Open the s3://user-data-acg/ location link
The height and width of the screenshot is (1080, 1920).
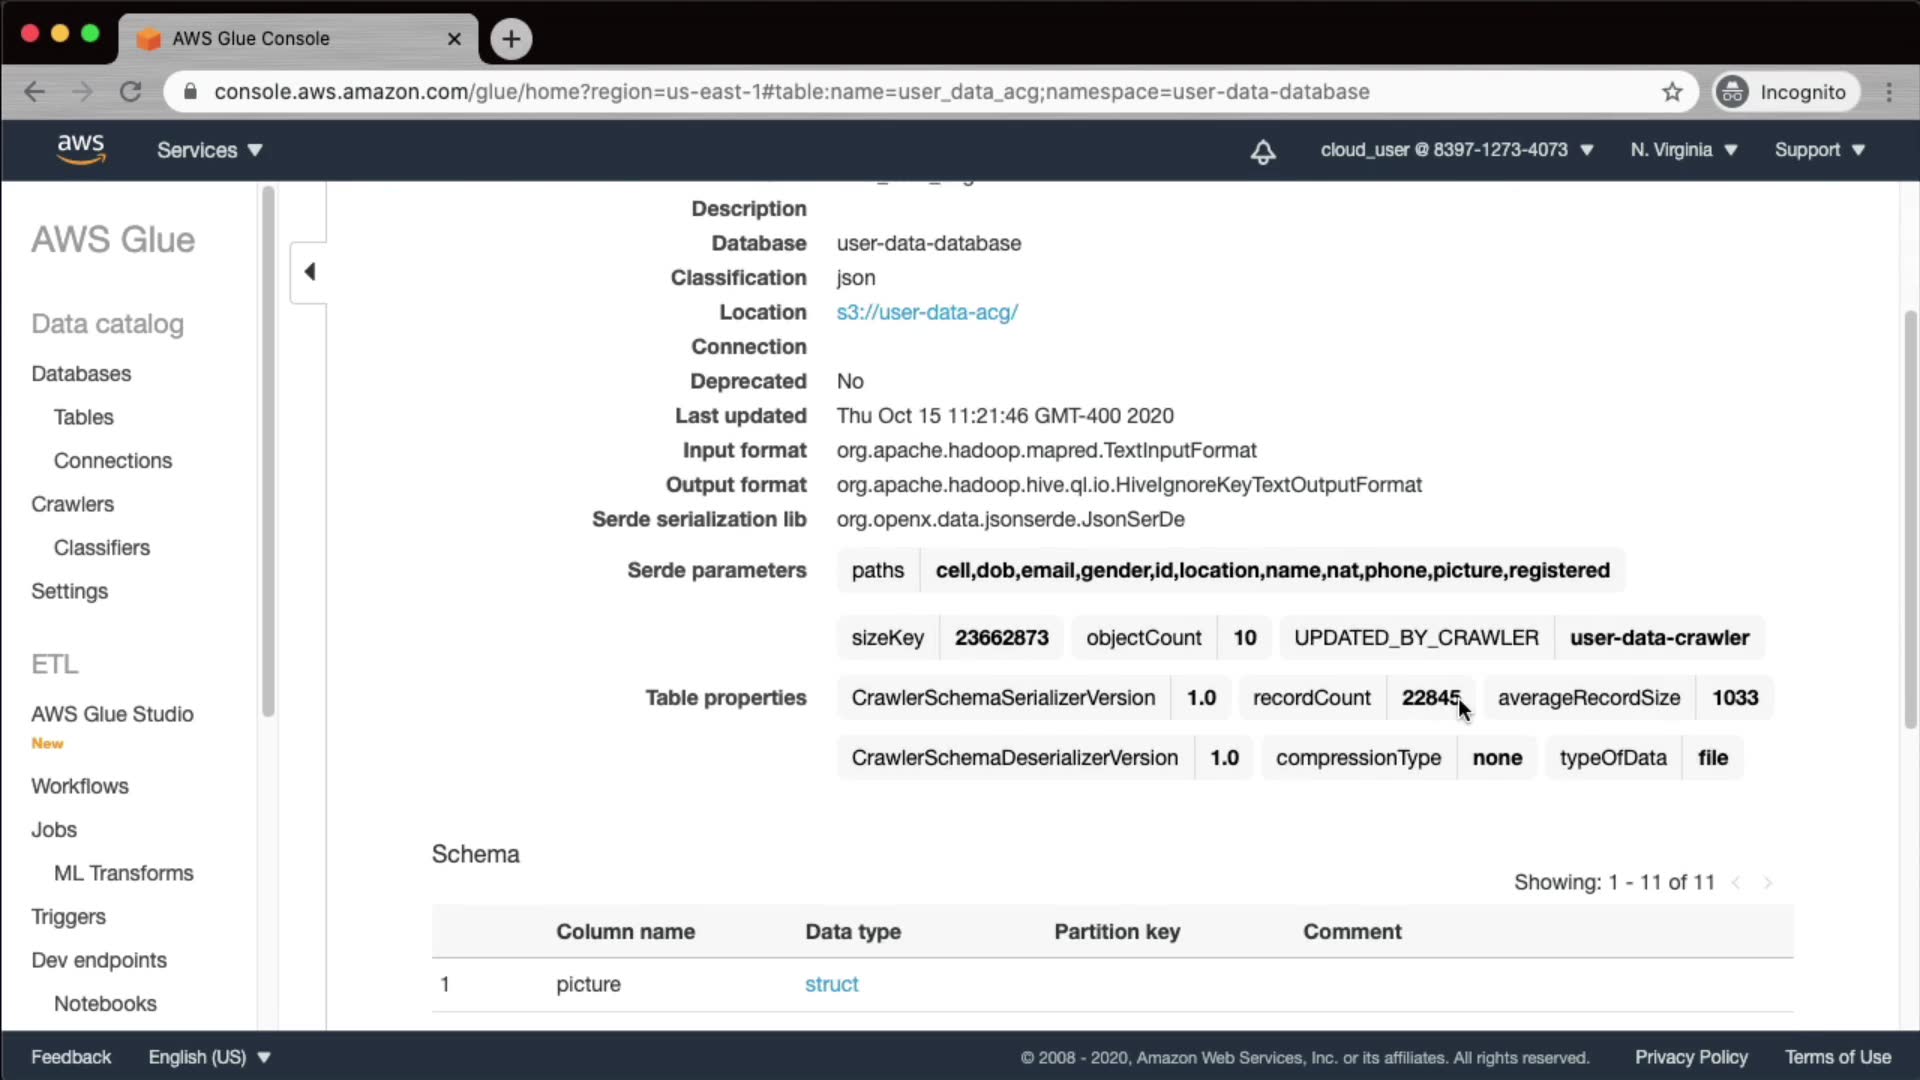coord(927,312)
